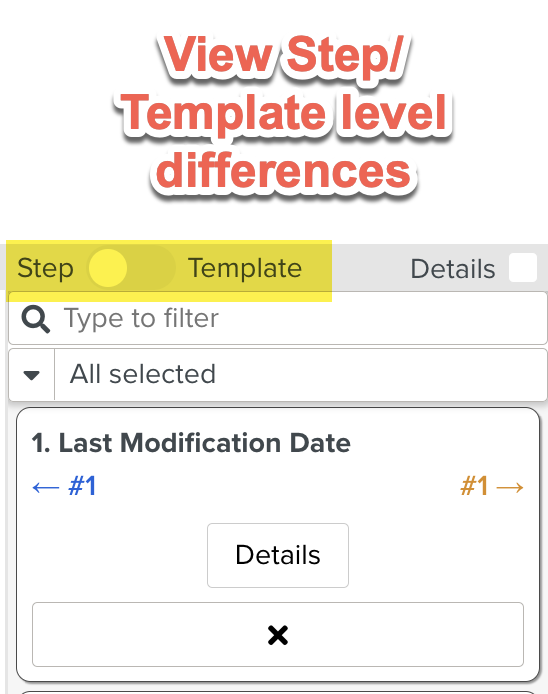Open the All selected combo box

[278, 375]
